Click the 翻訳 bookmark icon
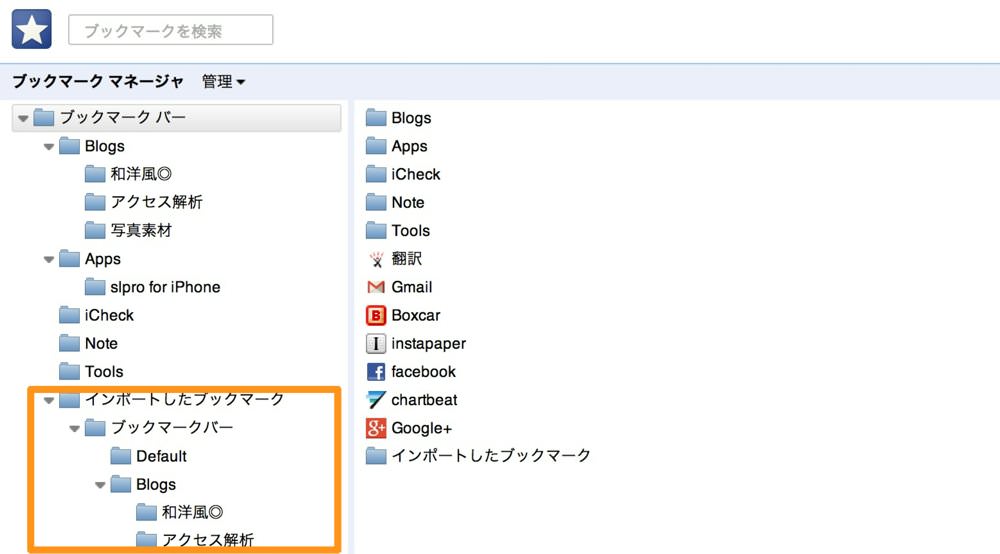This screenshot has height=554, width=1000. 376,259
